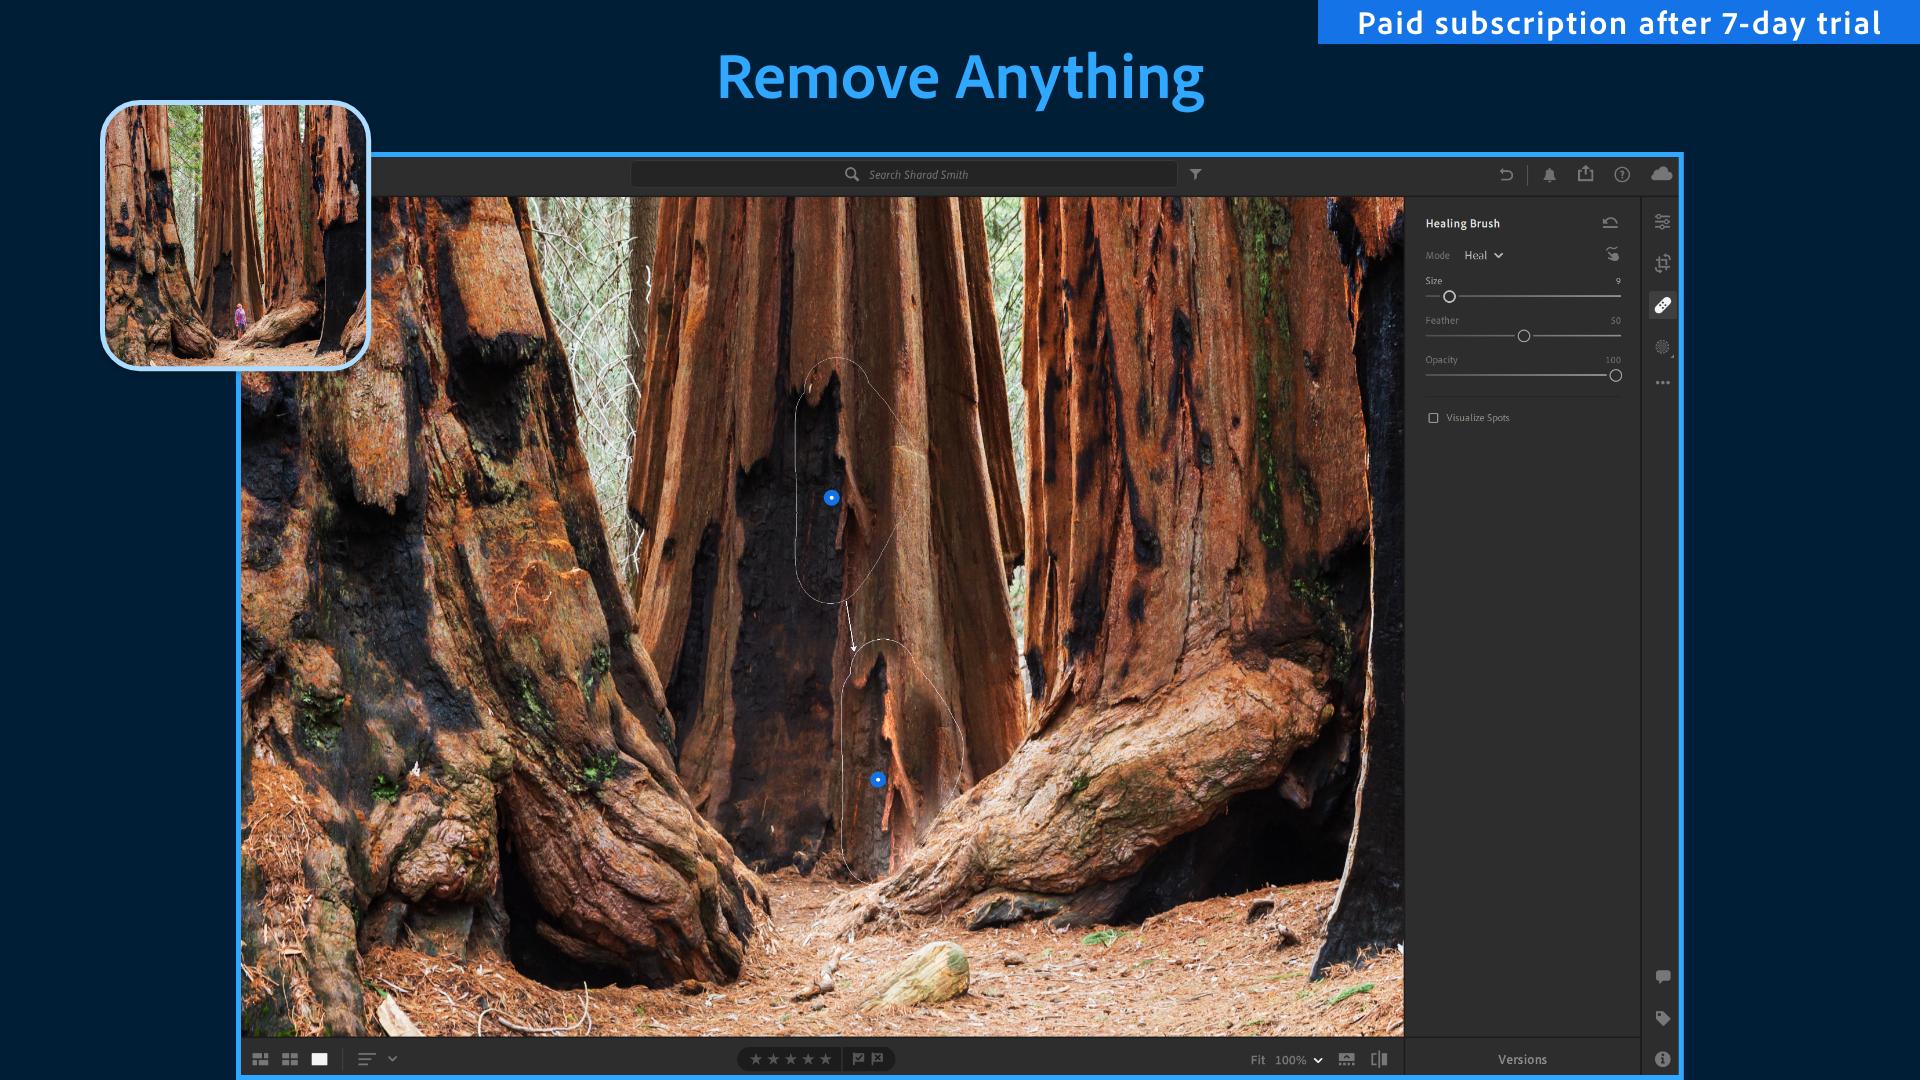1920x1080 pixels.
Task: Open the keywords tag icon
Action: [x=1662, y=1018]
